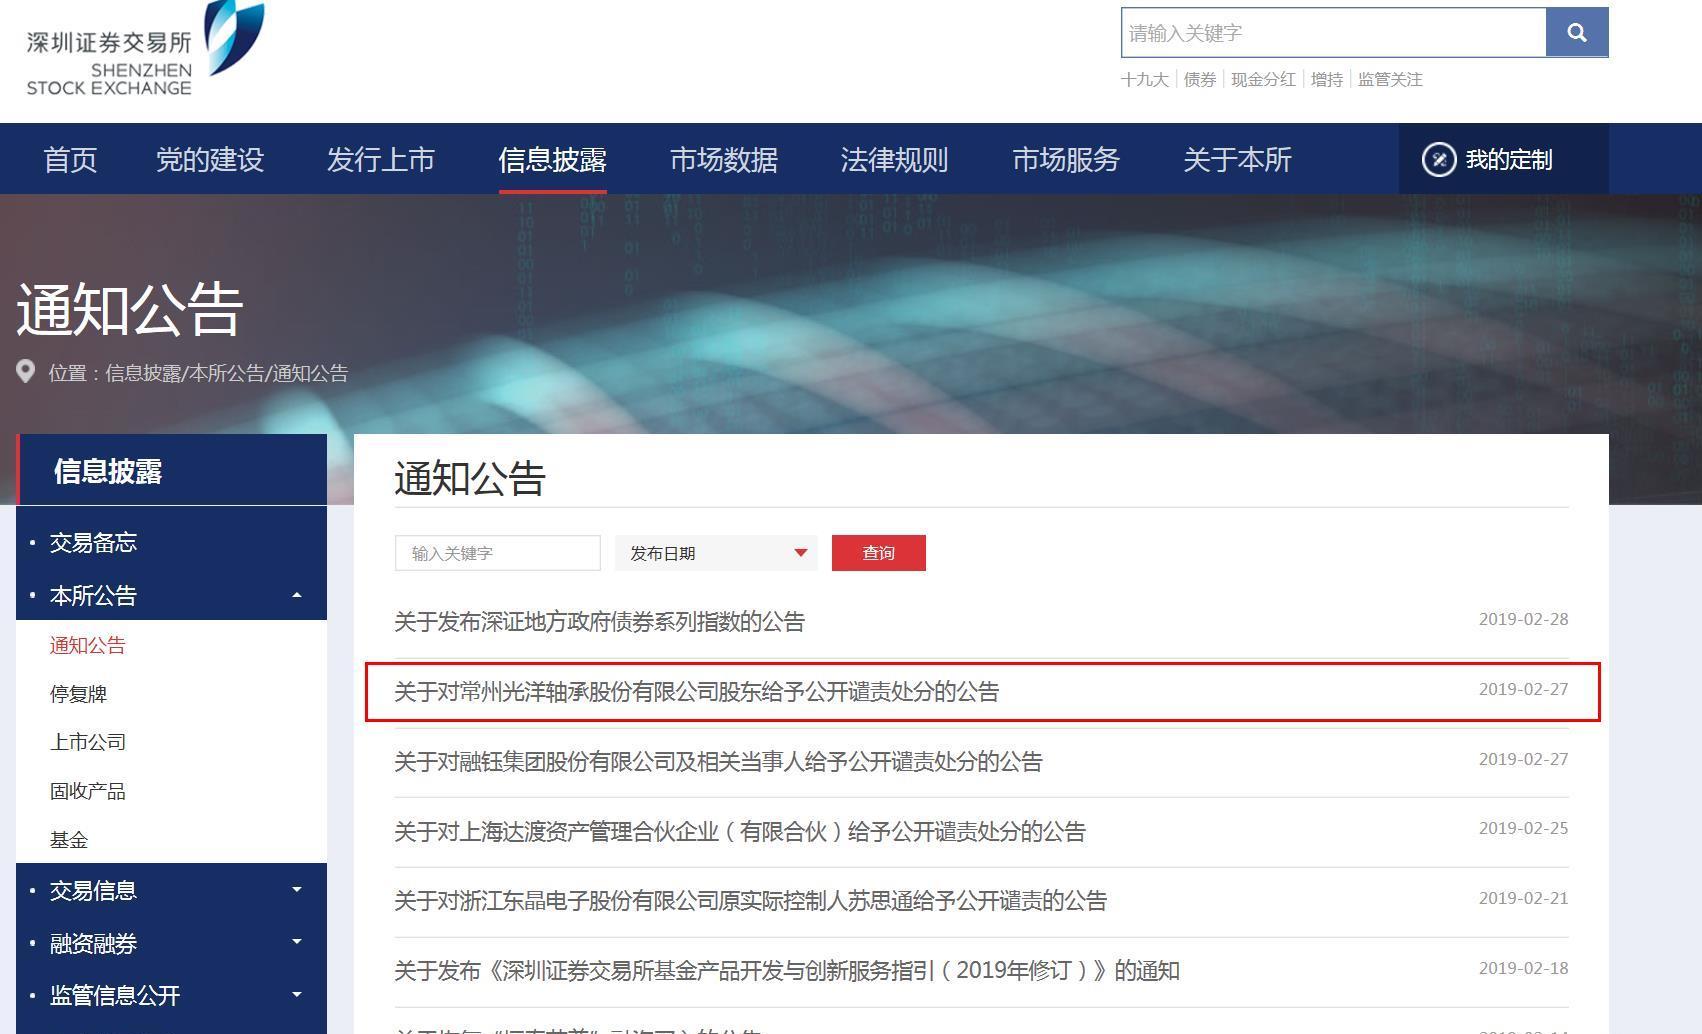This screenshot has width=1702, height=1034.
Task: Open 发行上市 navigation item
Action: click(381, 160)
